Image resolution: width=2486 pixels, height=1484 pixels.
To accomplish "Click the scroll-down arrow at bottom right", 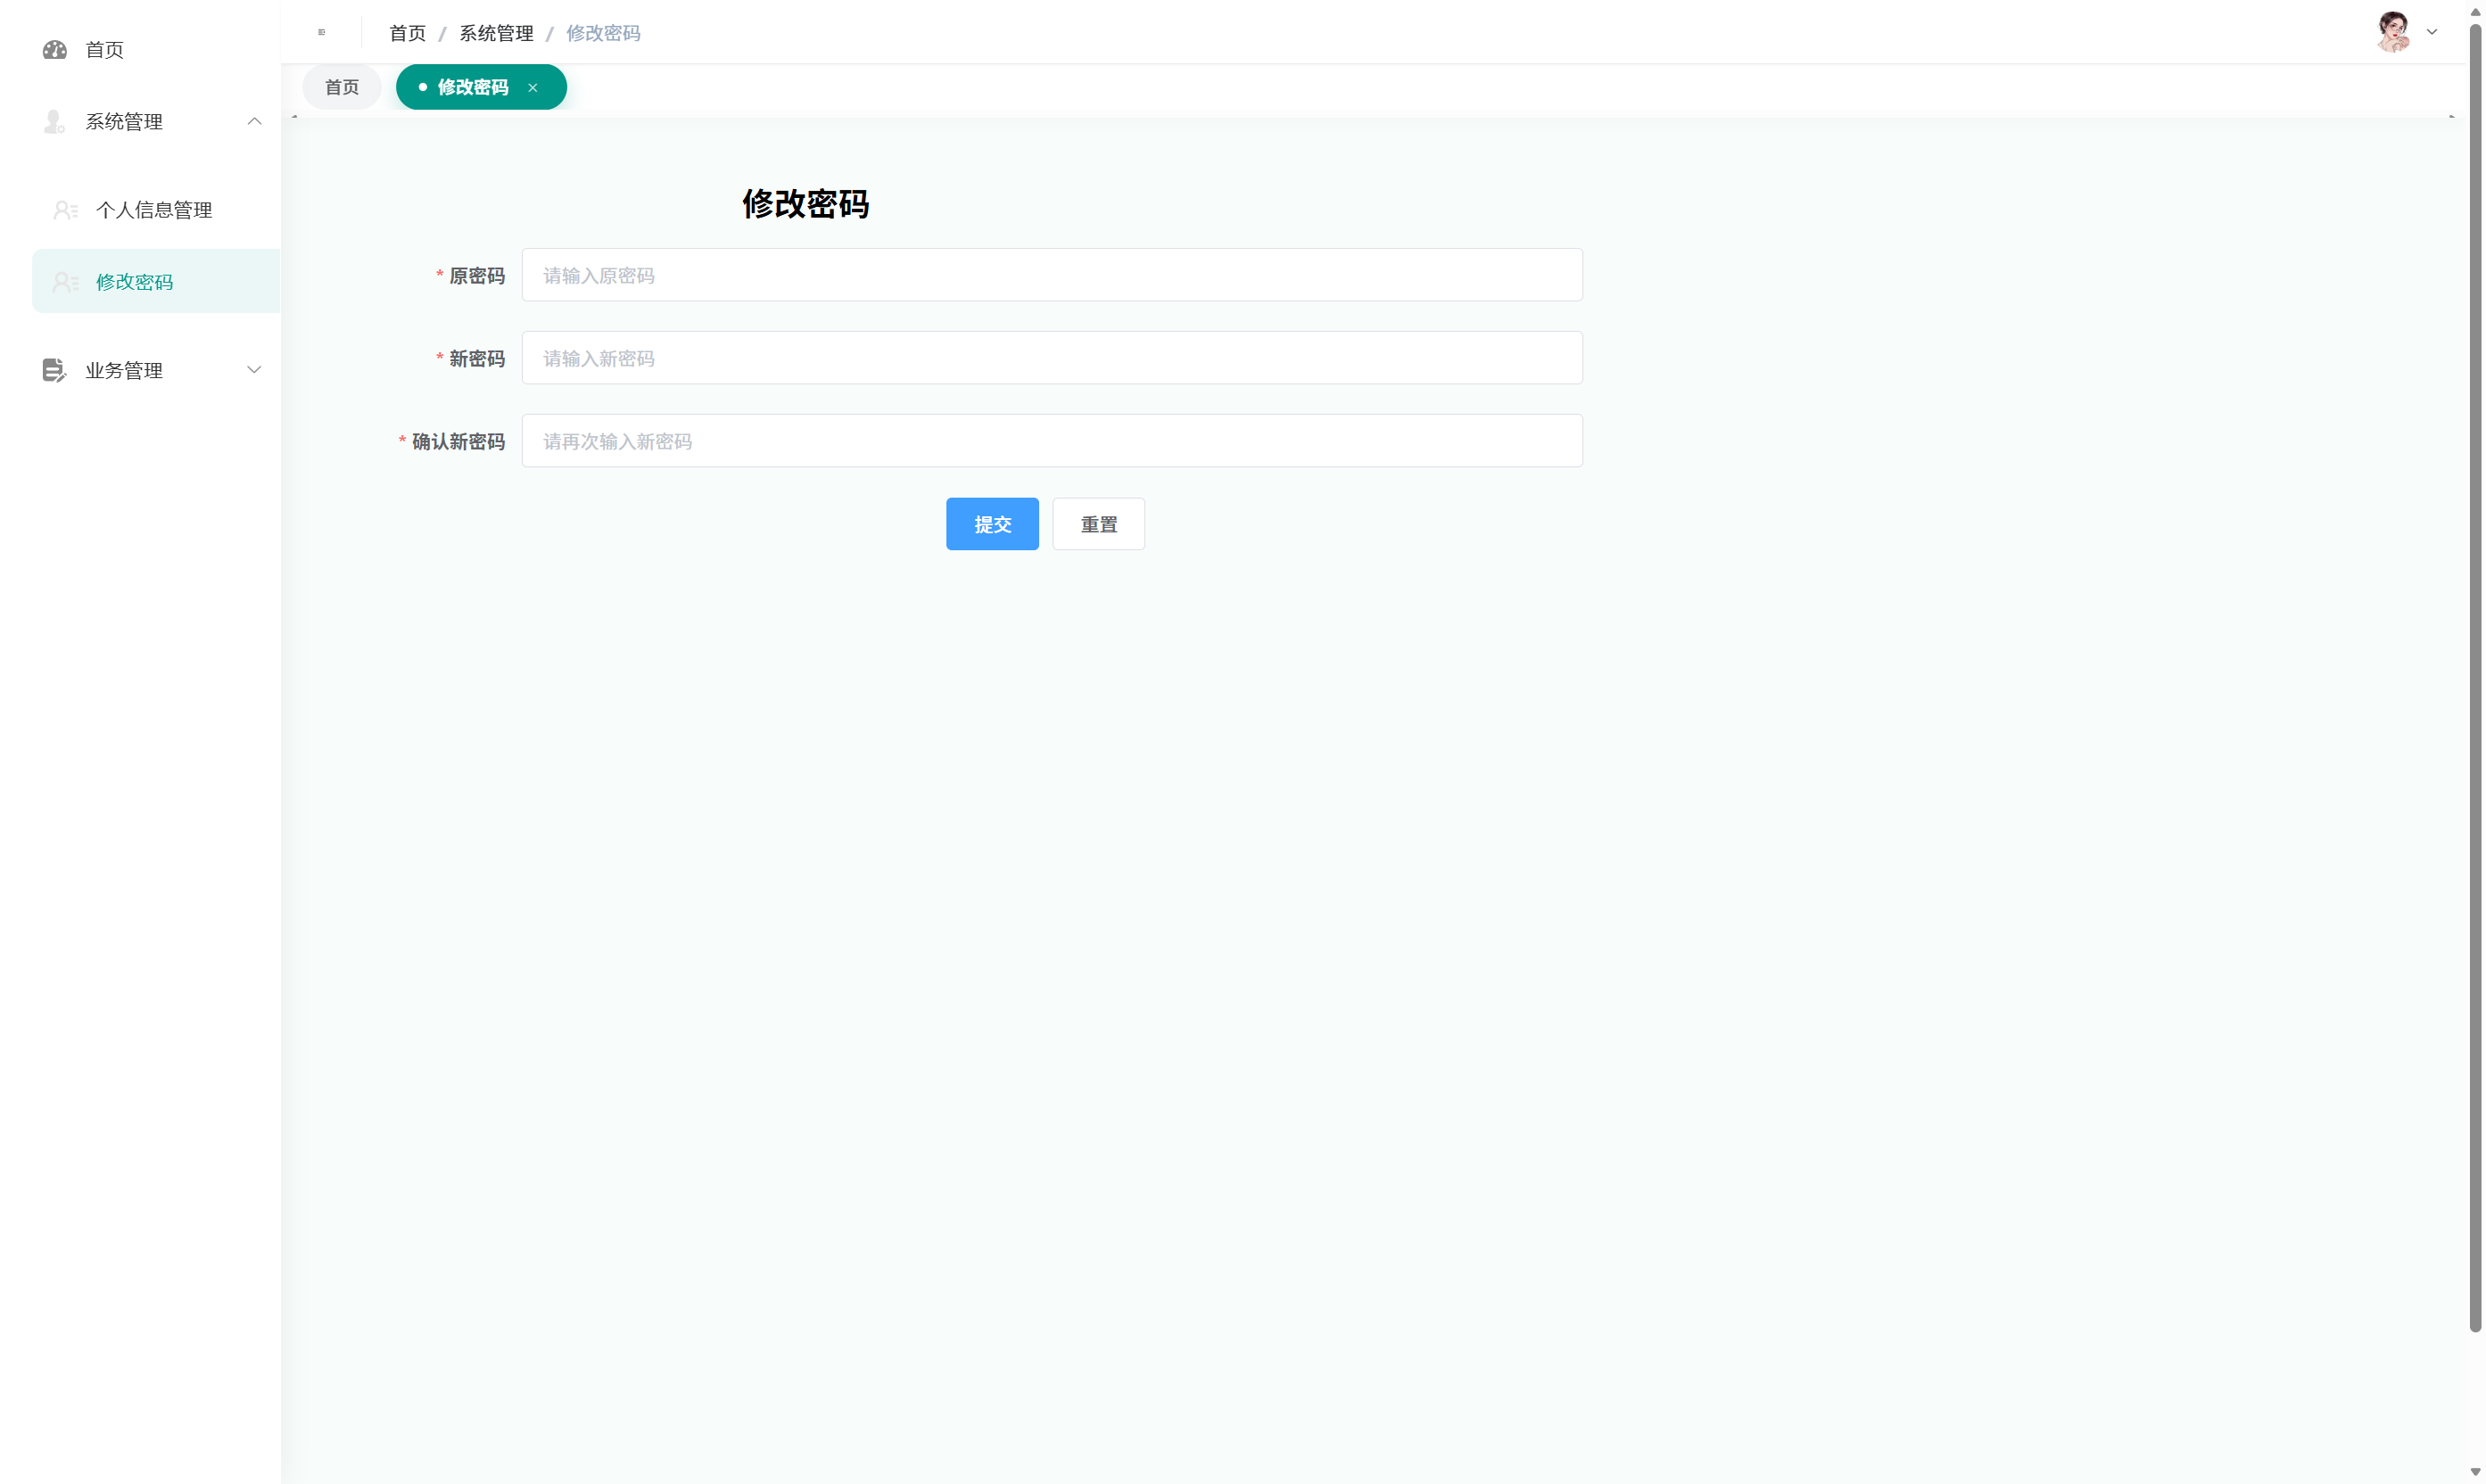I will (x=2475, y=1472).
